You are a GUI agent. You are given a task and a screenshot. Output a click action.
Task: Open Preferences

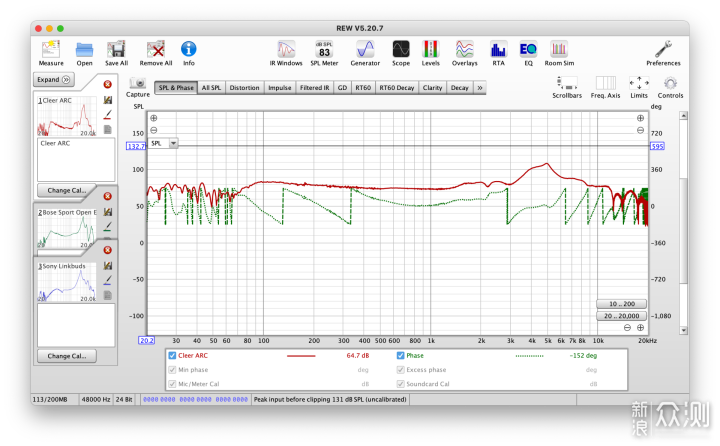[663, 53]
